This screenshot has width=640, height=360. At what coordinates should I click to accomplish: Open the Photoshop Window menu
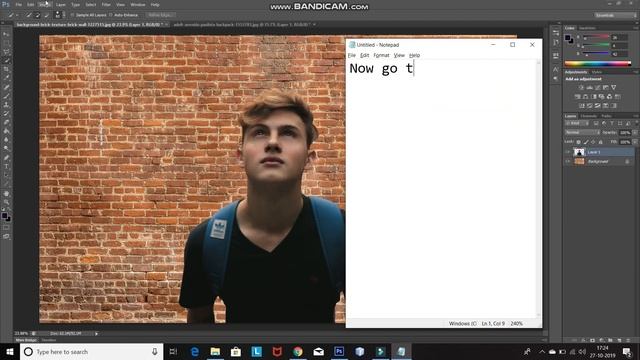(138, 4)
